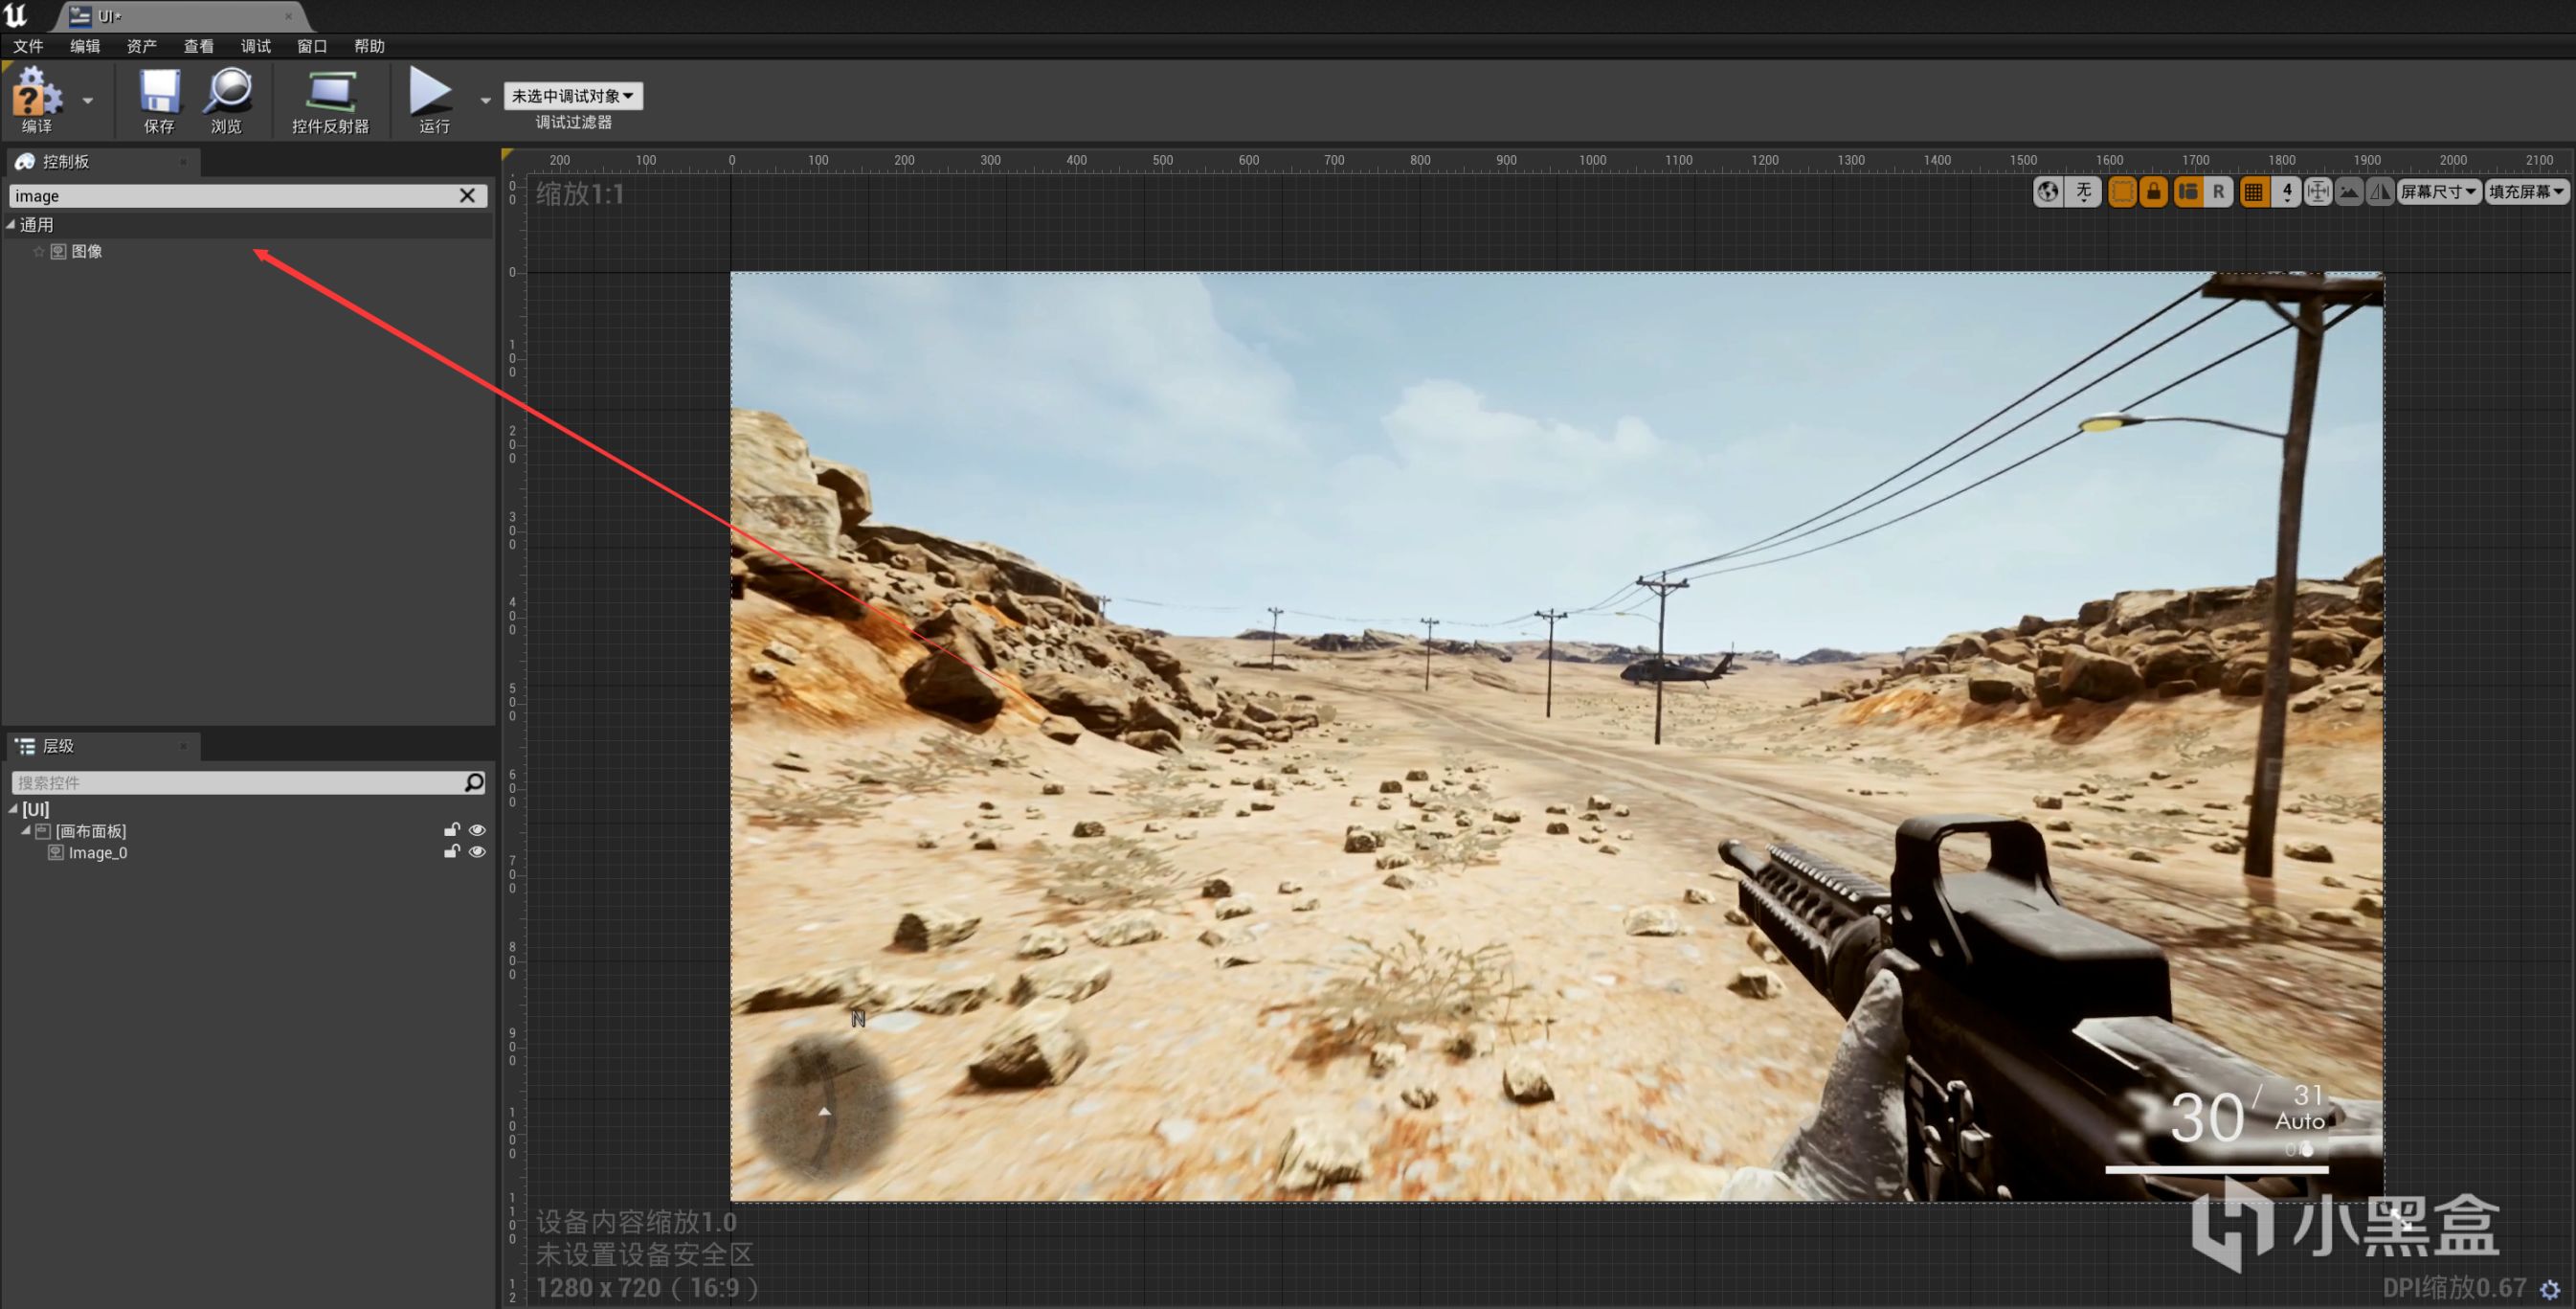Select the [画布面板] row in hierarchy
Image resolution: width=2576 pixels, height=1309 pixels.
[x=248, y=831]
